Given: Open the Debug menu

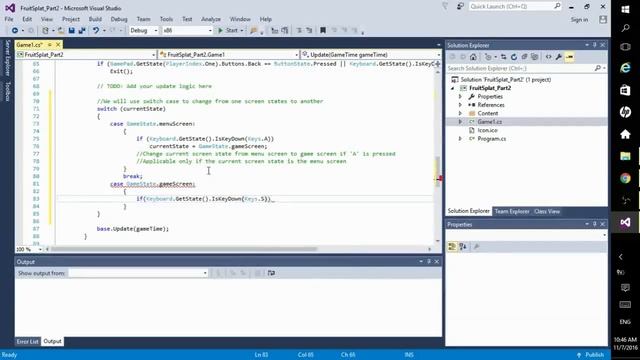Looking at the screenshot, I should pos(119,19).
